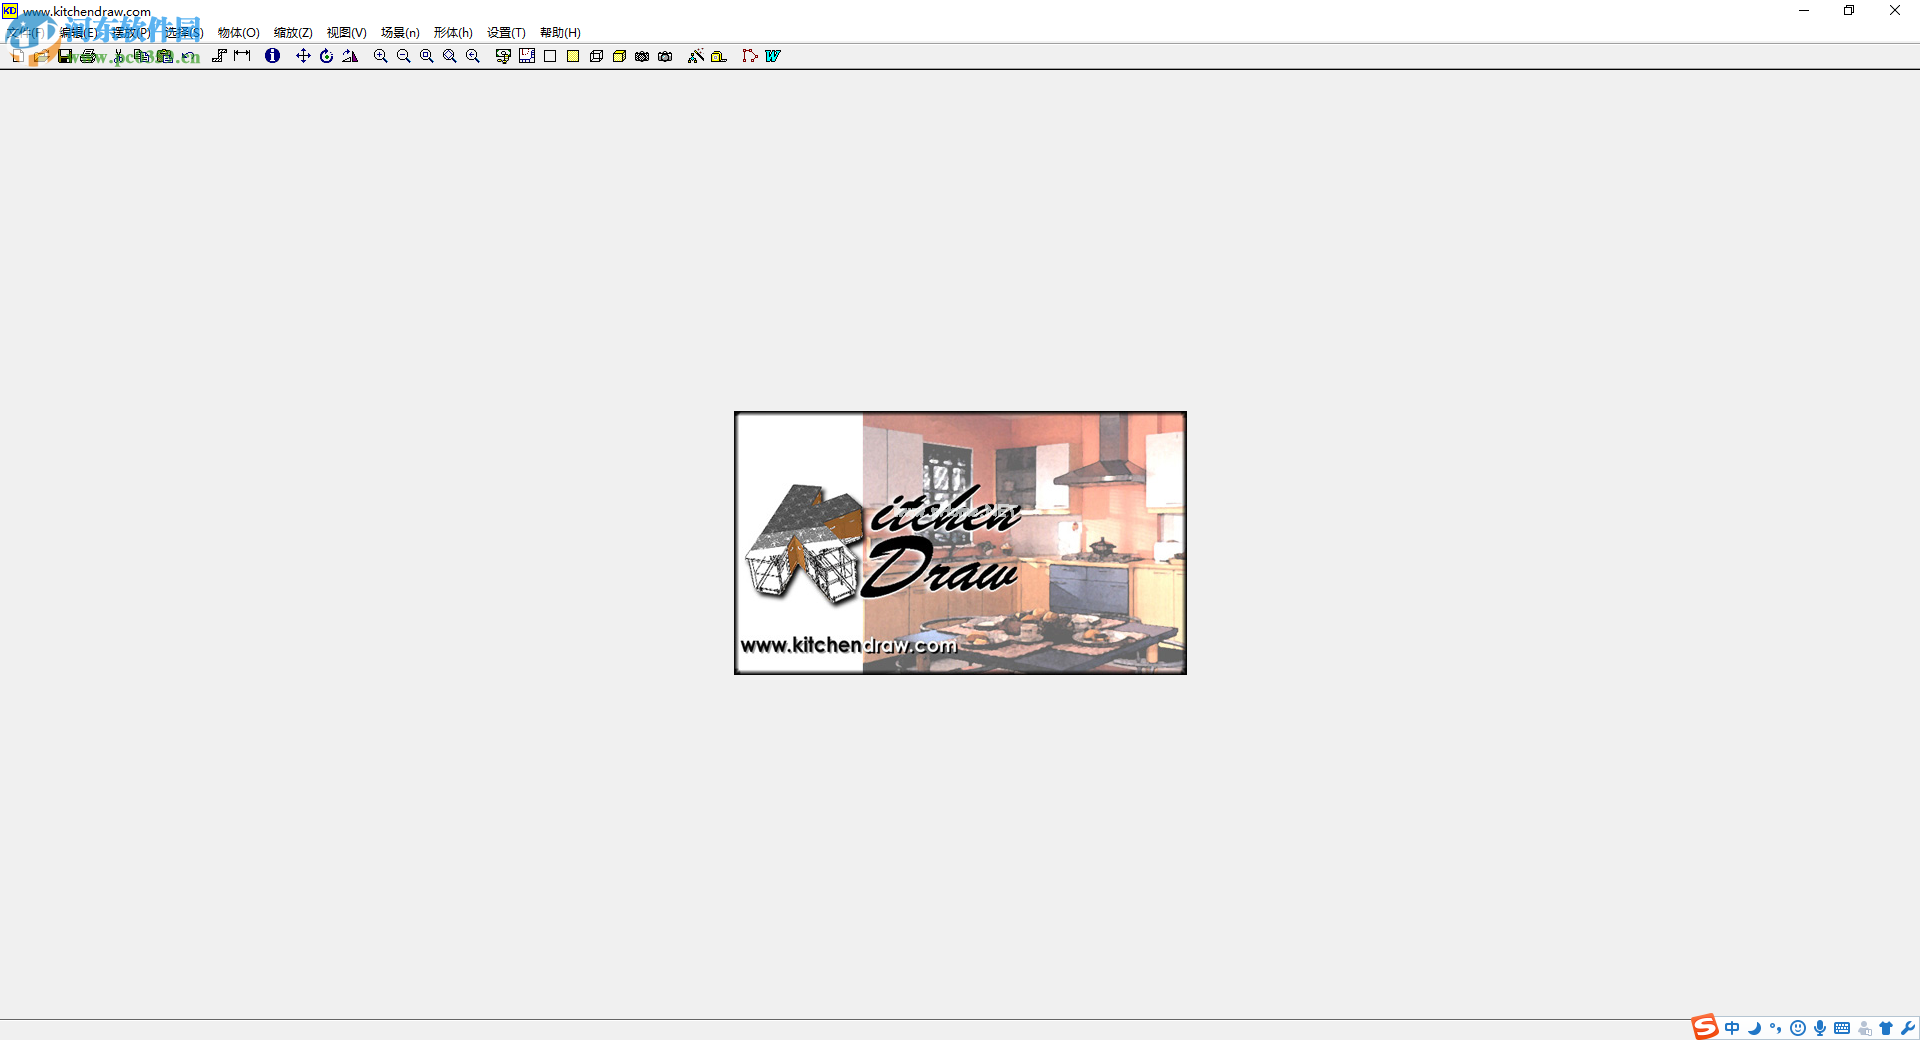Click the Mirror flip triangle icon
Image resolution: width=1920 pixels, height=1040 pixels.
point(349,56)
